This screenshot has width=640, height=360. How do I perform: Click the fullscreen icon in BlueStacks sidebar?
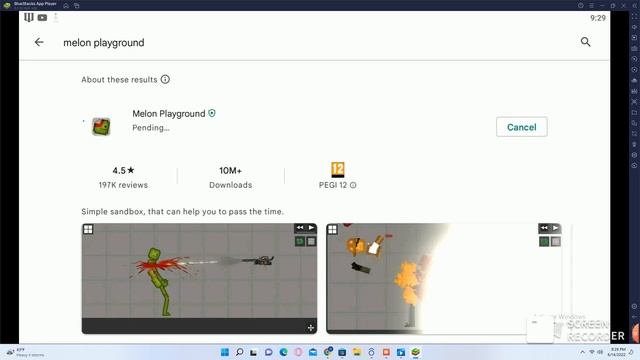click(634, 16)
